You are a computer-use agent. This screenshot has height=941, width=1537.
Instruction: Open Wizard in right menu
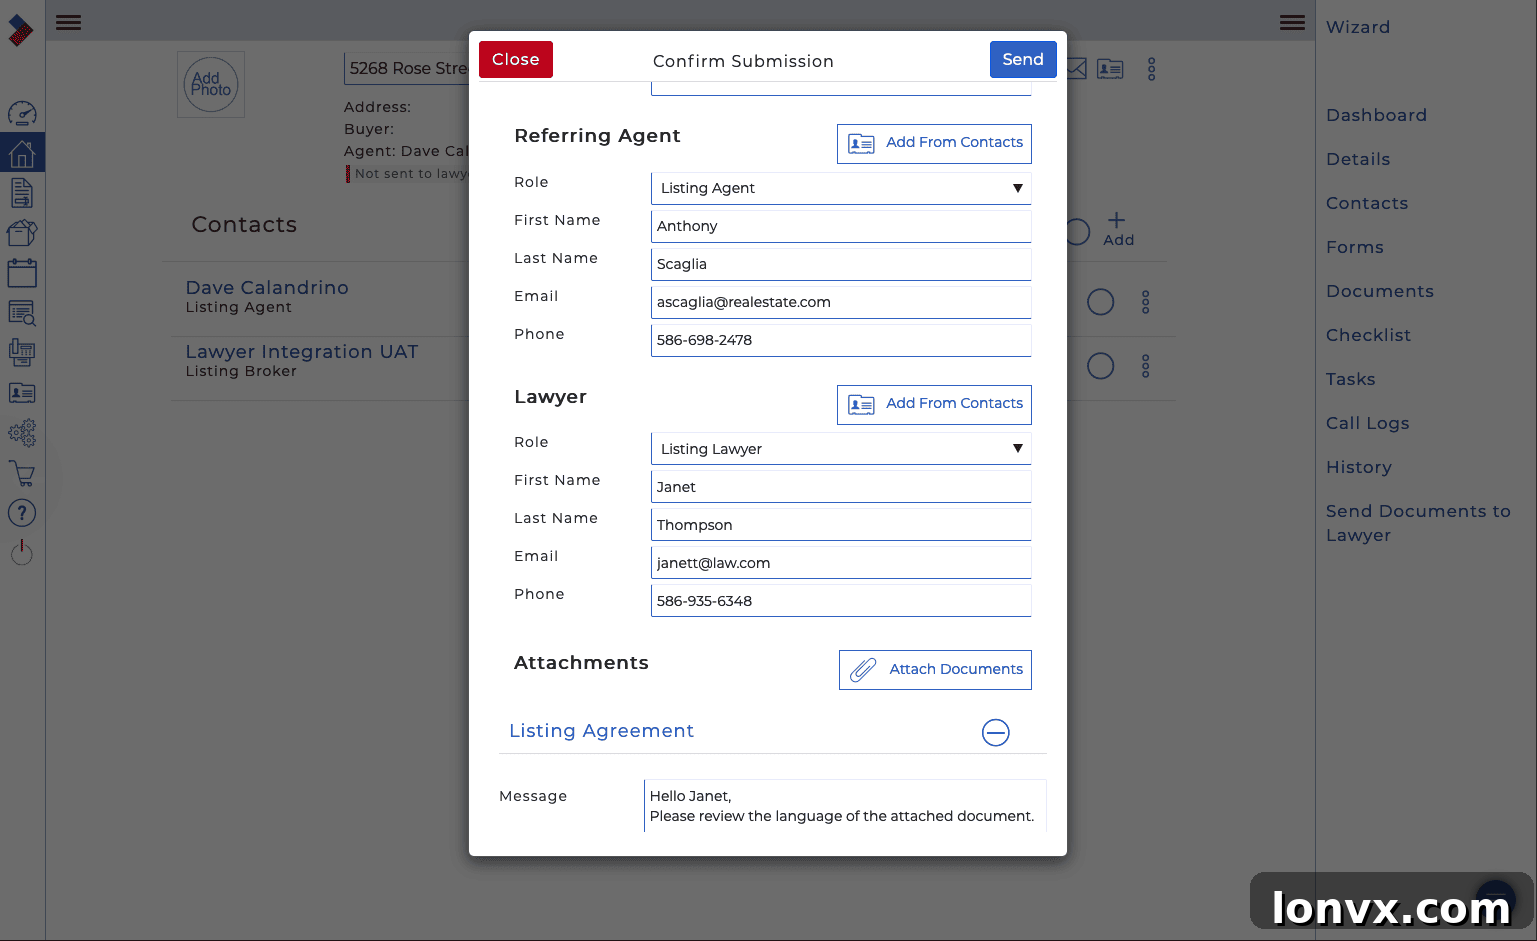1357,27
